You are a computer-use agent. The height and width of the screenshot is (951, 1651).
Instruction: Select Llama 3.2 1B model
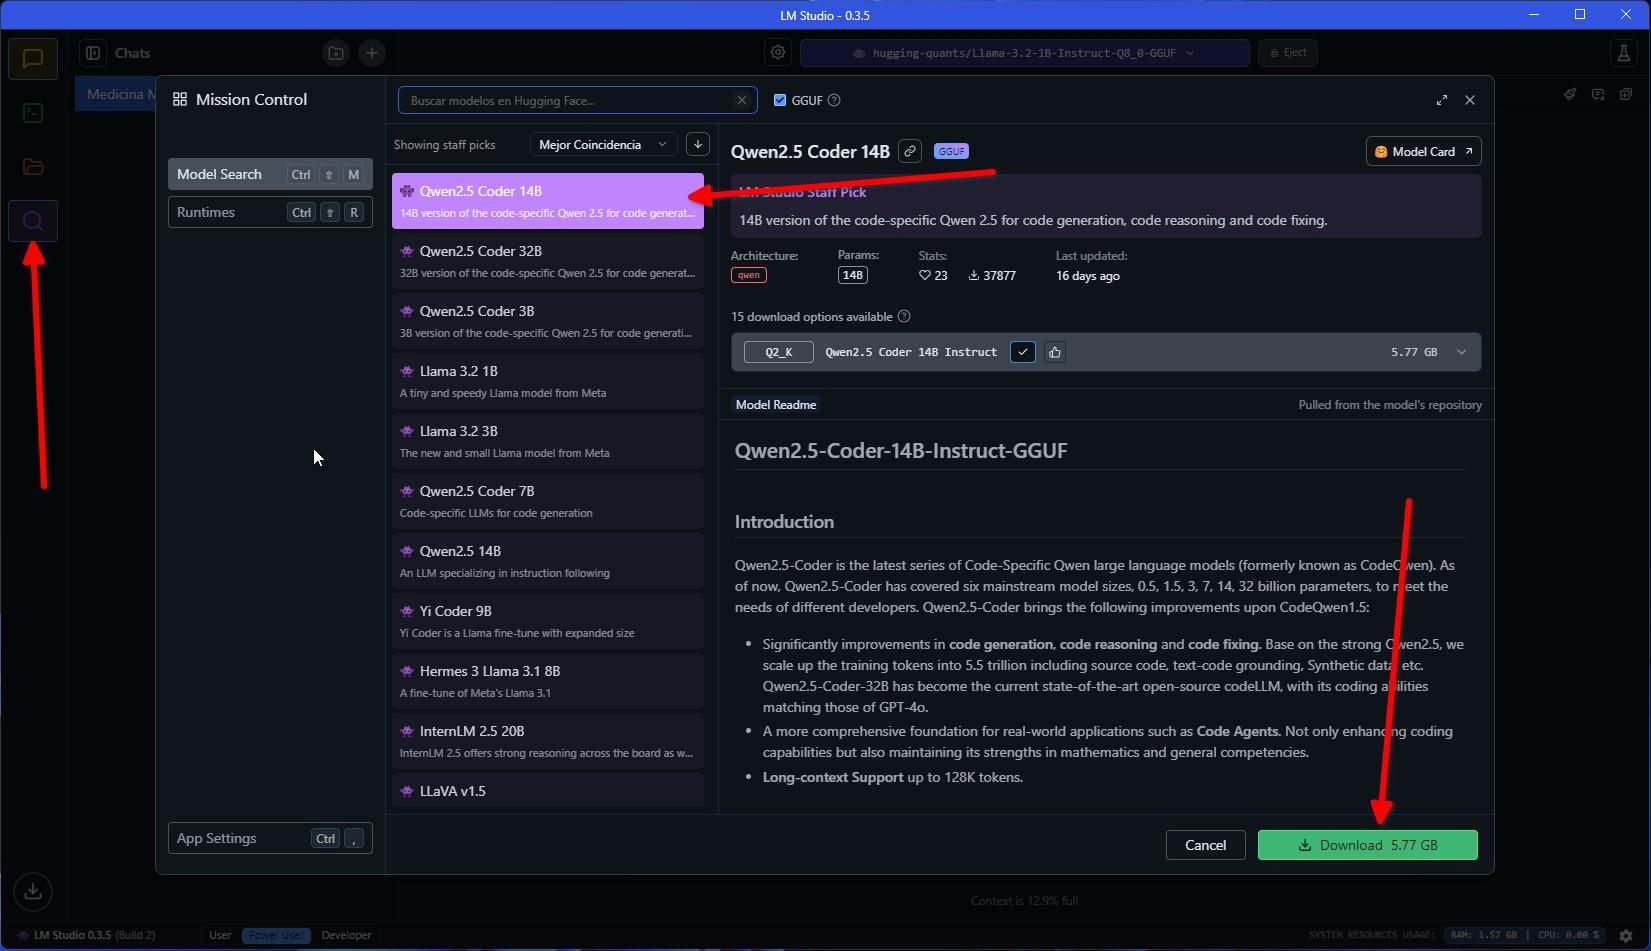click(x=548, y=381)
